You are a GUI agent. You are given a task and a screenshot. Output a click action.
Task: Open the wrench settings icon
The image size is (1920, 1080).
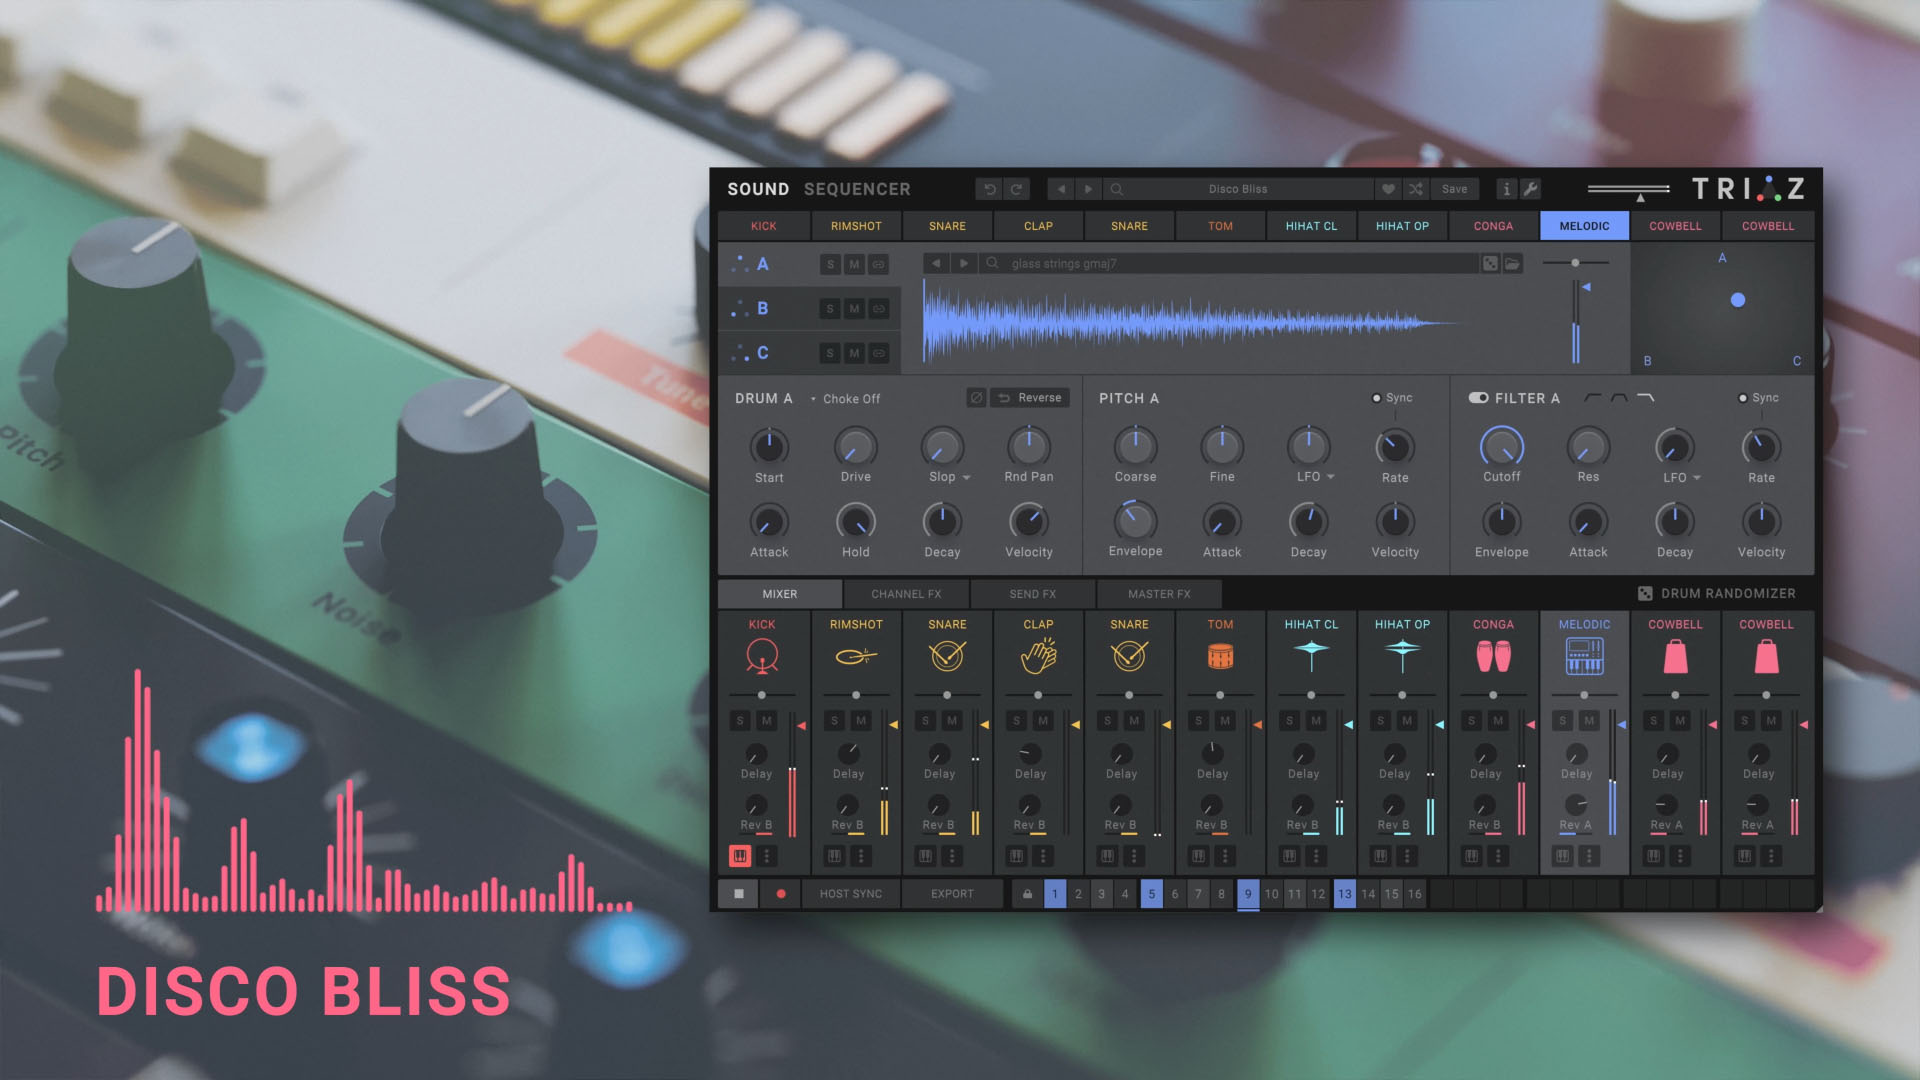pyautogui.click(x=1531, y=189)
